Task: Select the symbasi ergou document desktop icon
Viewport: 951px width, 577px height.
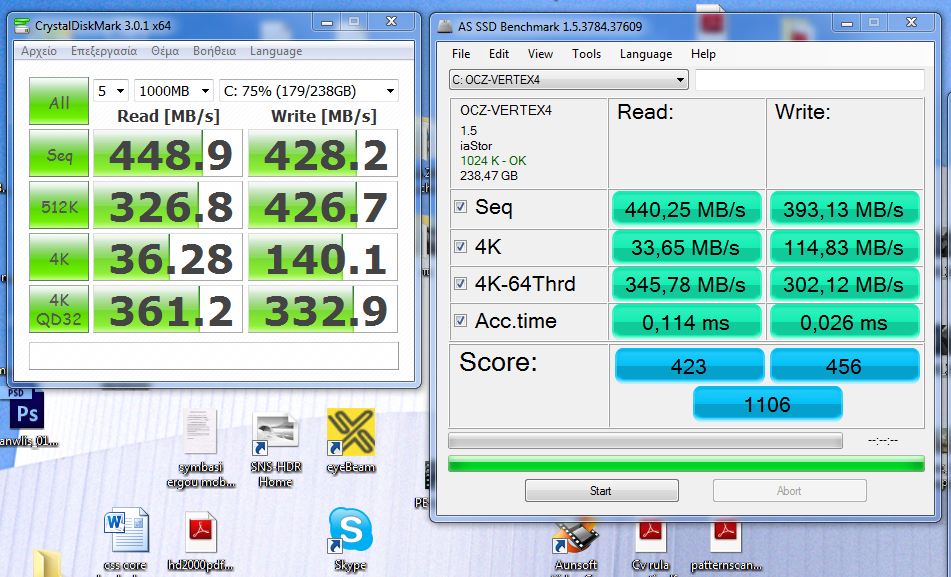Action: [201, 448]
